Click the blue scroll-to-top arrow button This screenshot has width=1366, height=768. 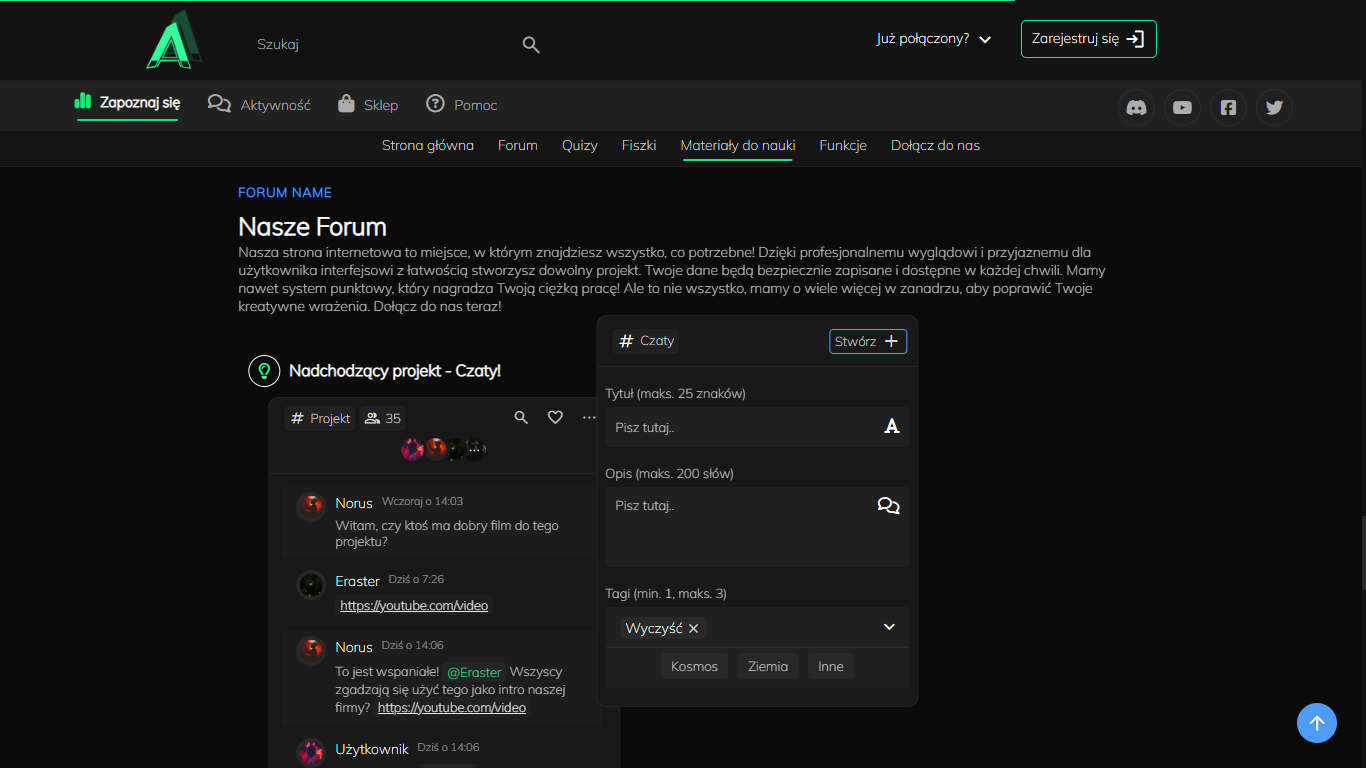point(1316,723)
